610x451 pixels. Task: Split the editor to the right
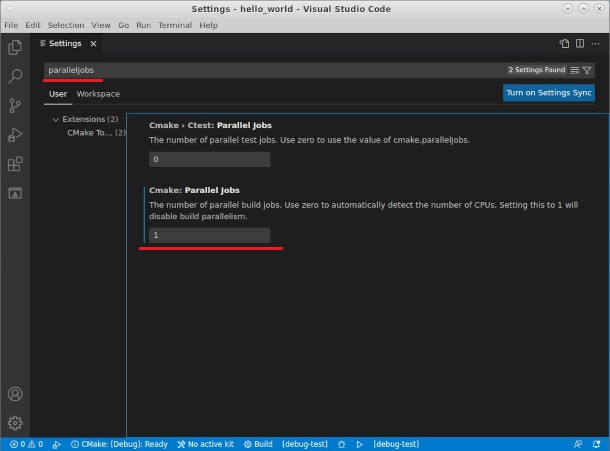580,44
